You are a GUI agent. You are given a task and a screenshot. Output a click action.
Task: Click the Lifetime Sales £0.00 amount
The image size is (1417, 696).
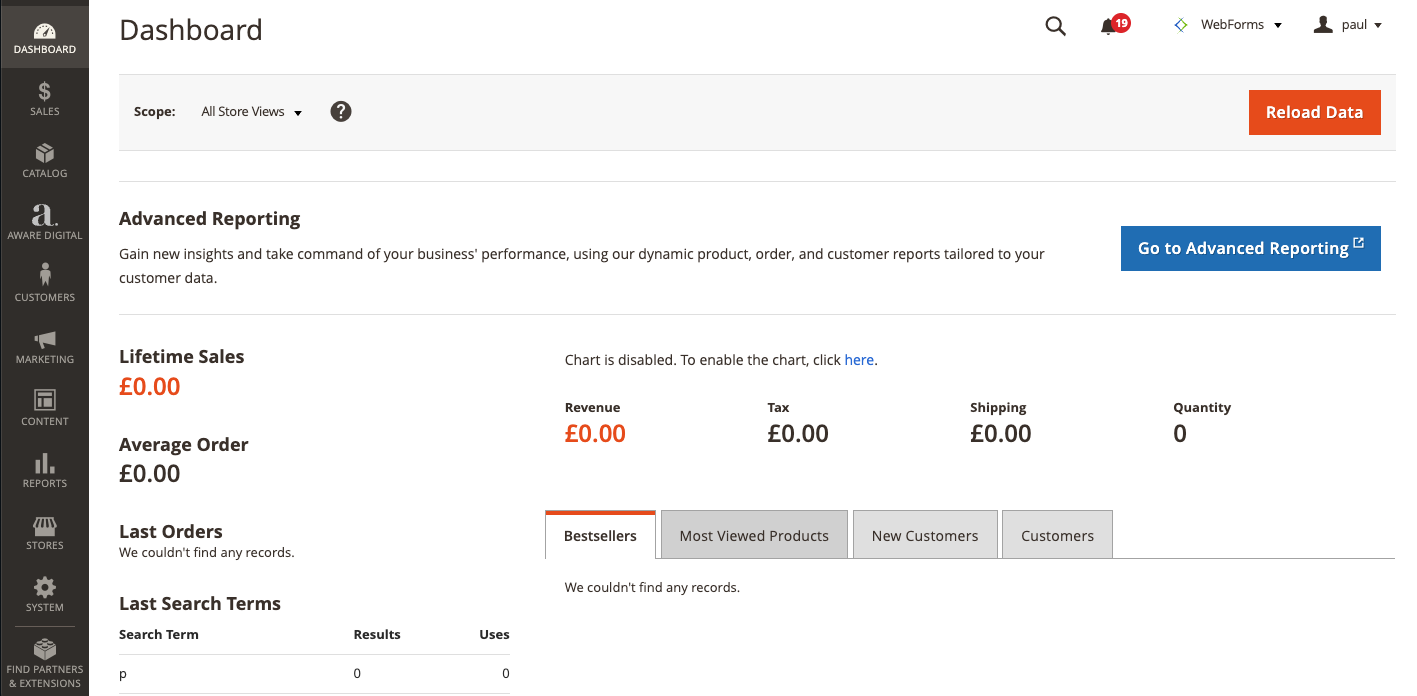click(150, 386)
